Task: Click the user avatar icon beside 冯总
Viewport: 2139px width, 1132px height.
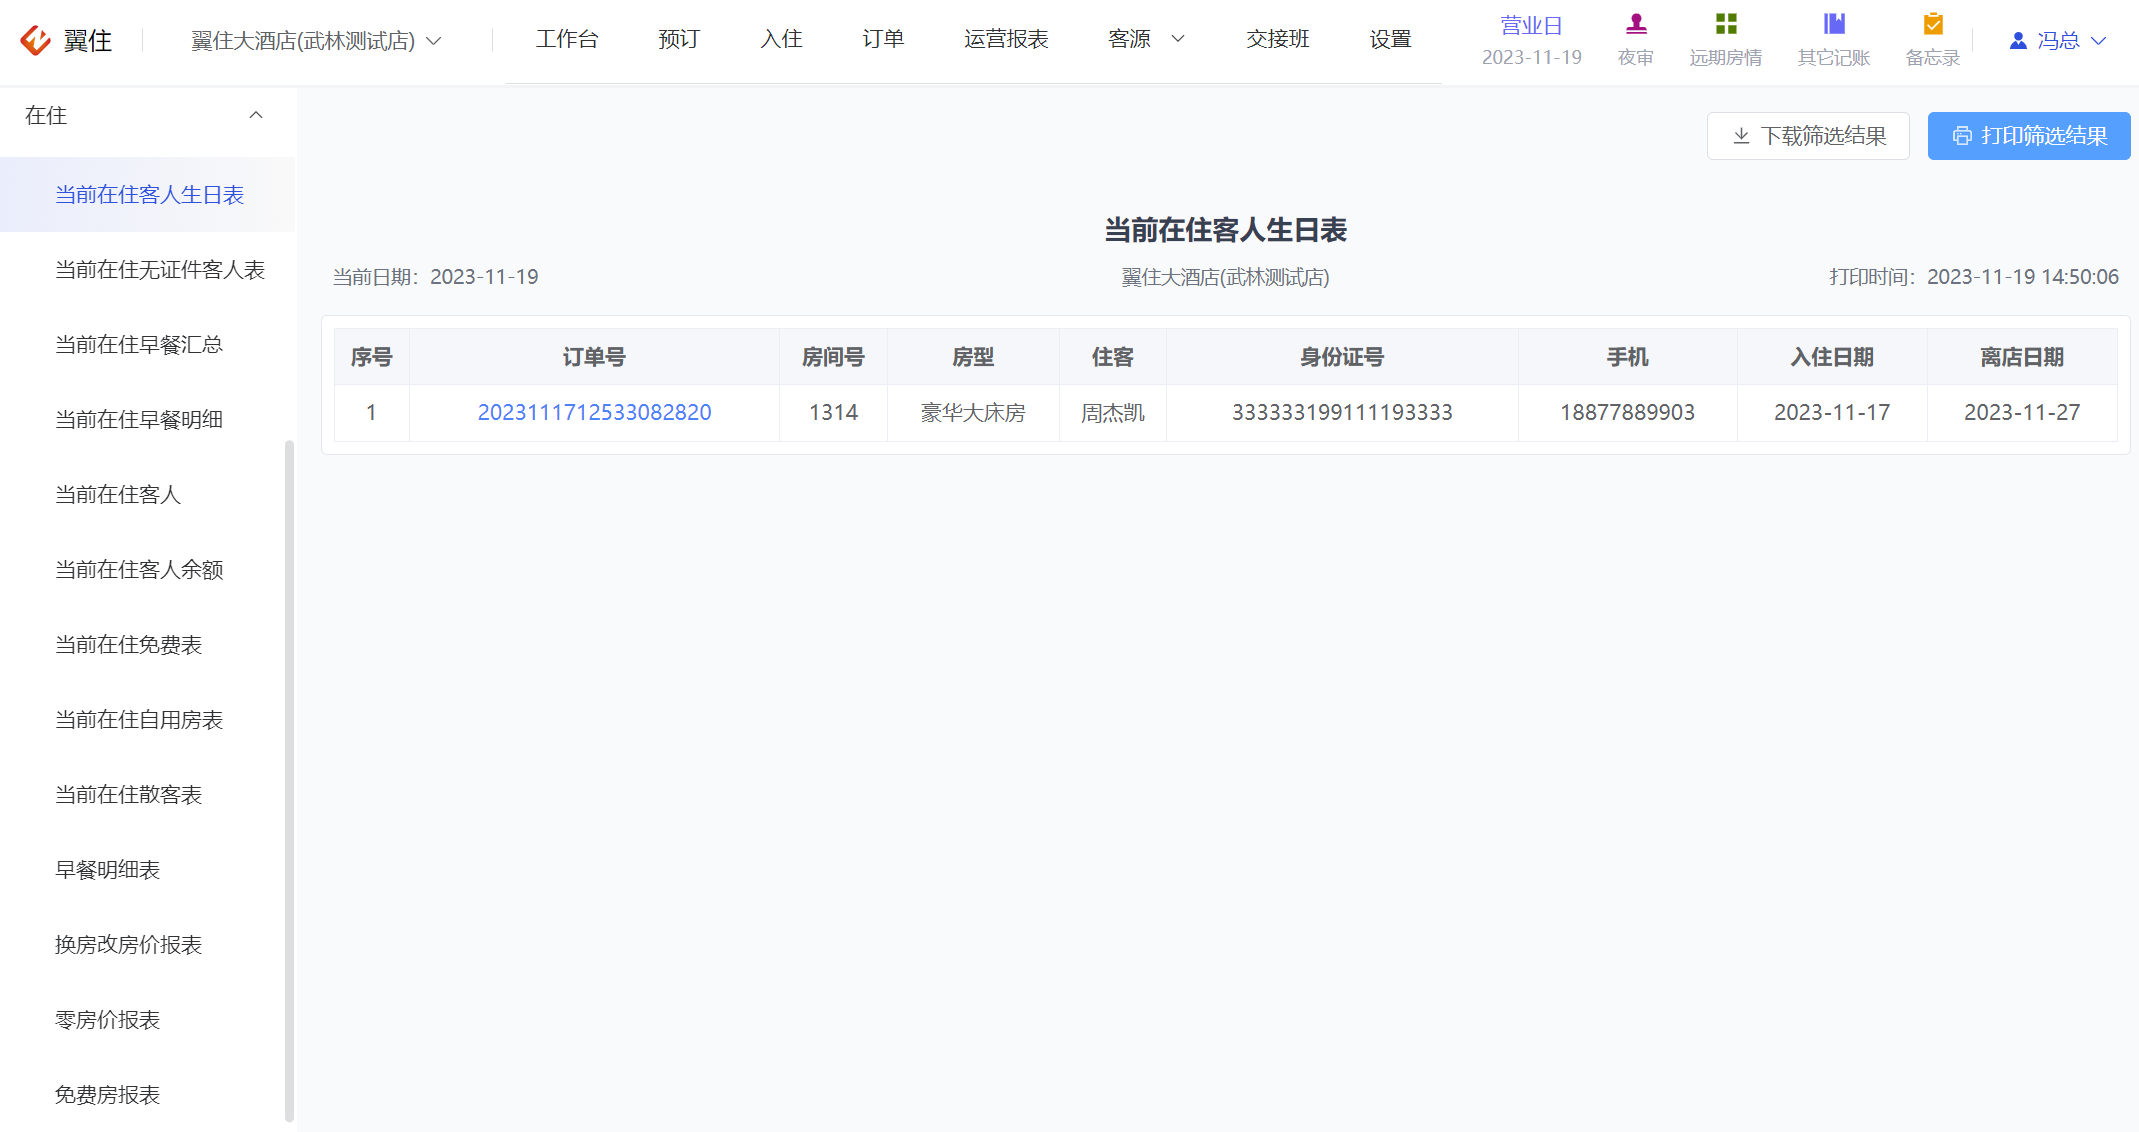Action: 2018,41
